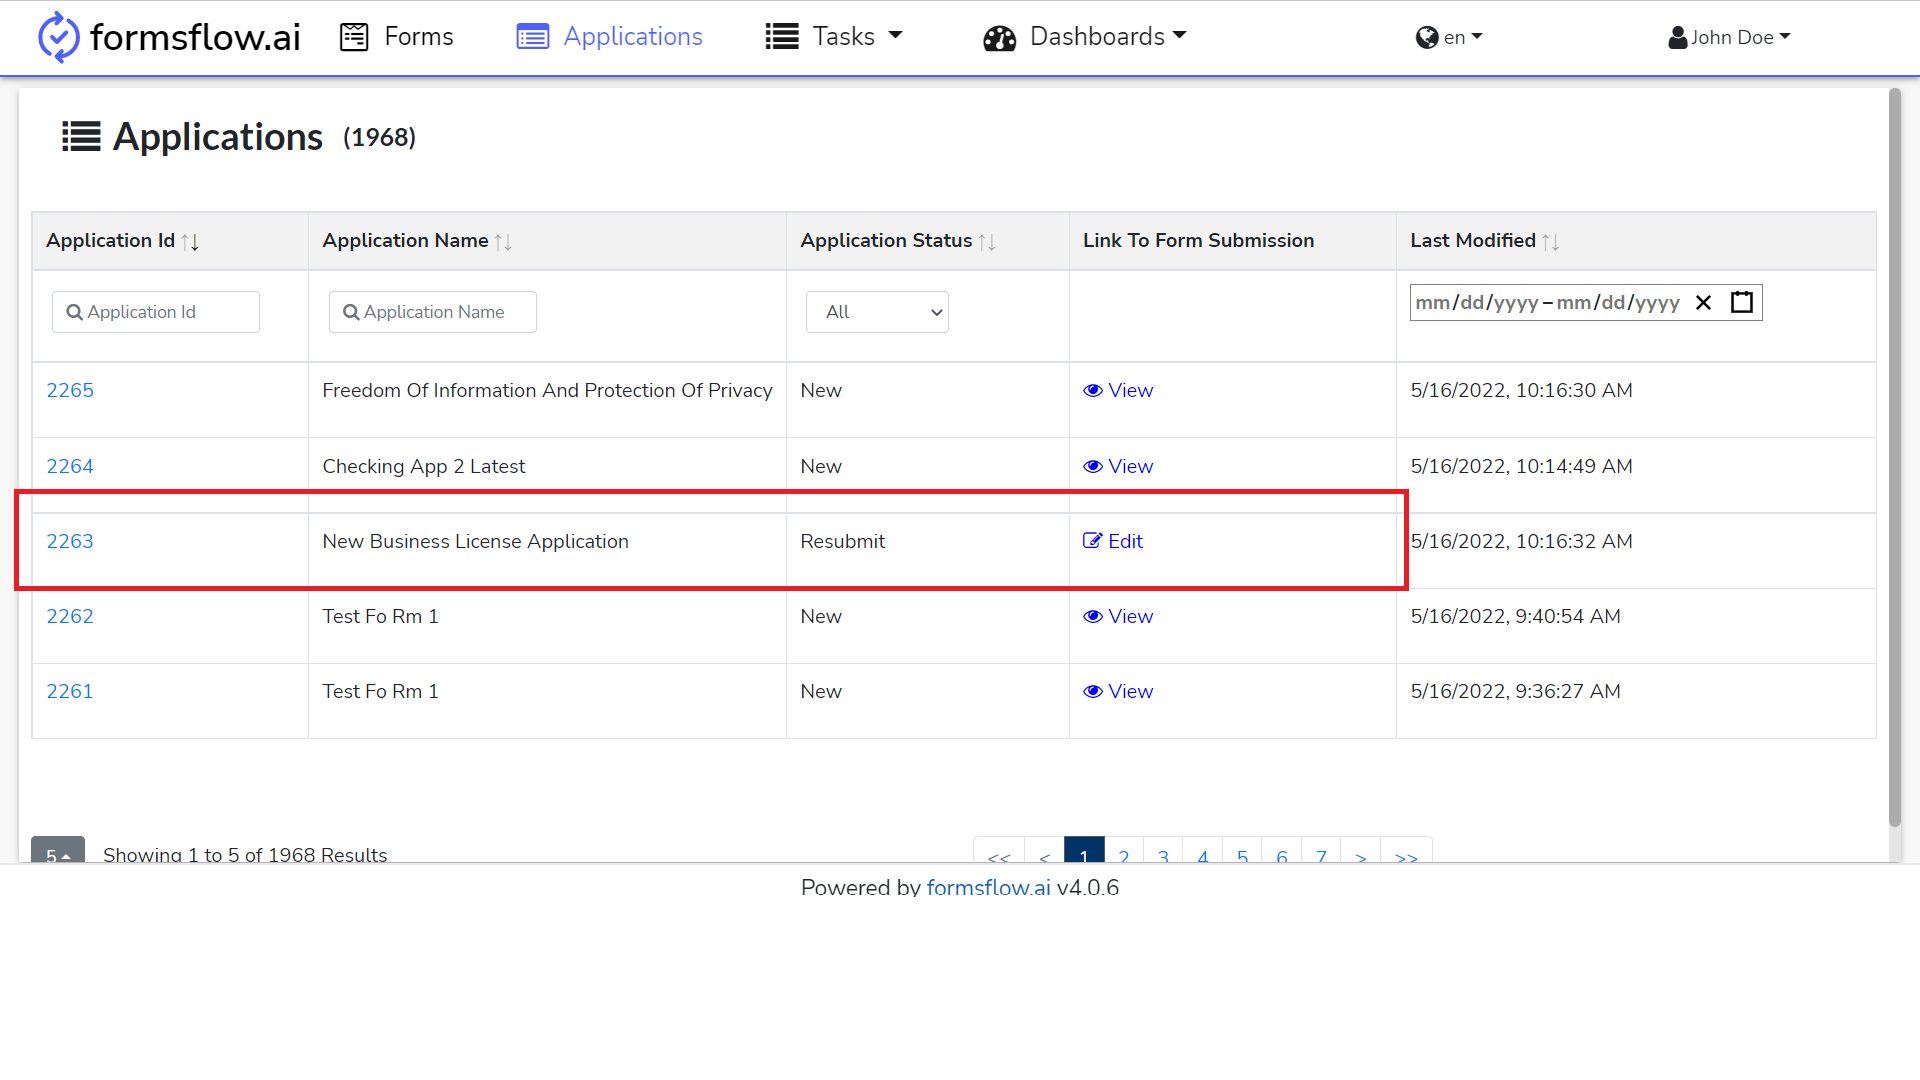This screenshot has width=1920, height=1080.
Task: Jump to last page with >> button
Action: click(1406, 851)
